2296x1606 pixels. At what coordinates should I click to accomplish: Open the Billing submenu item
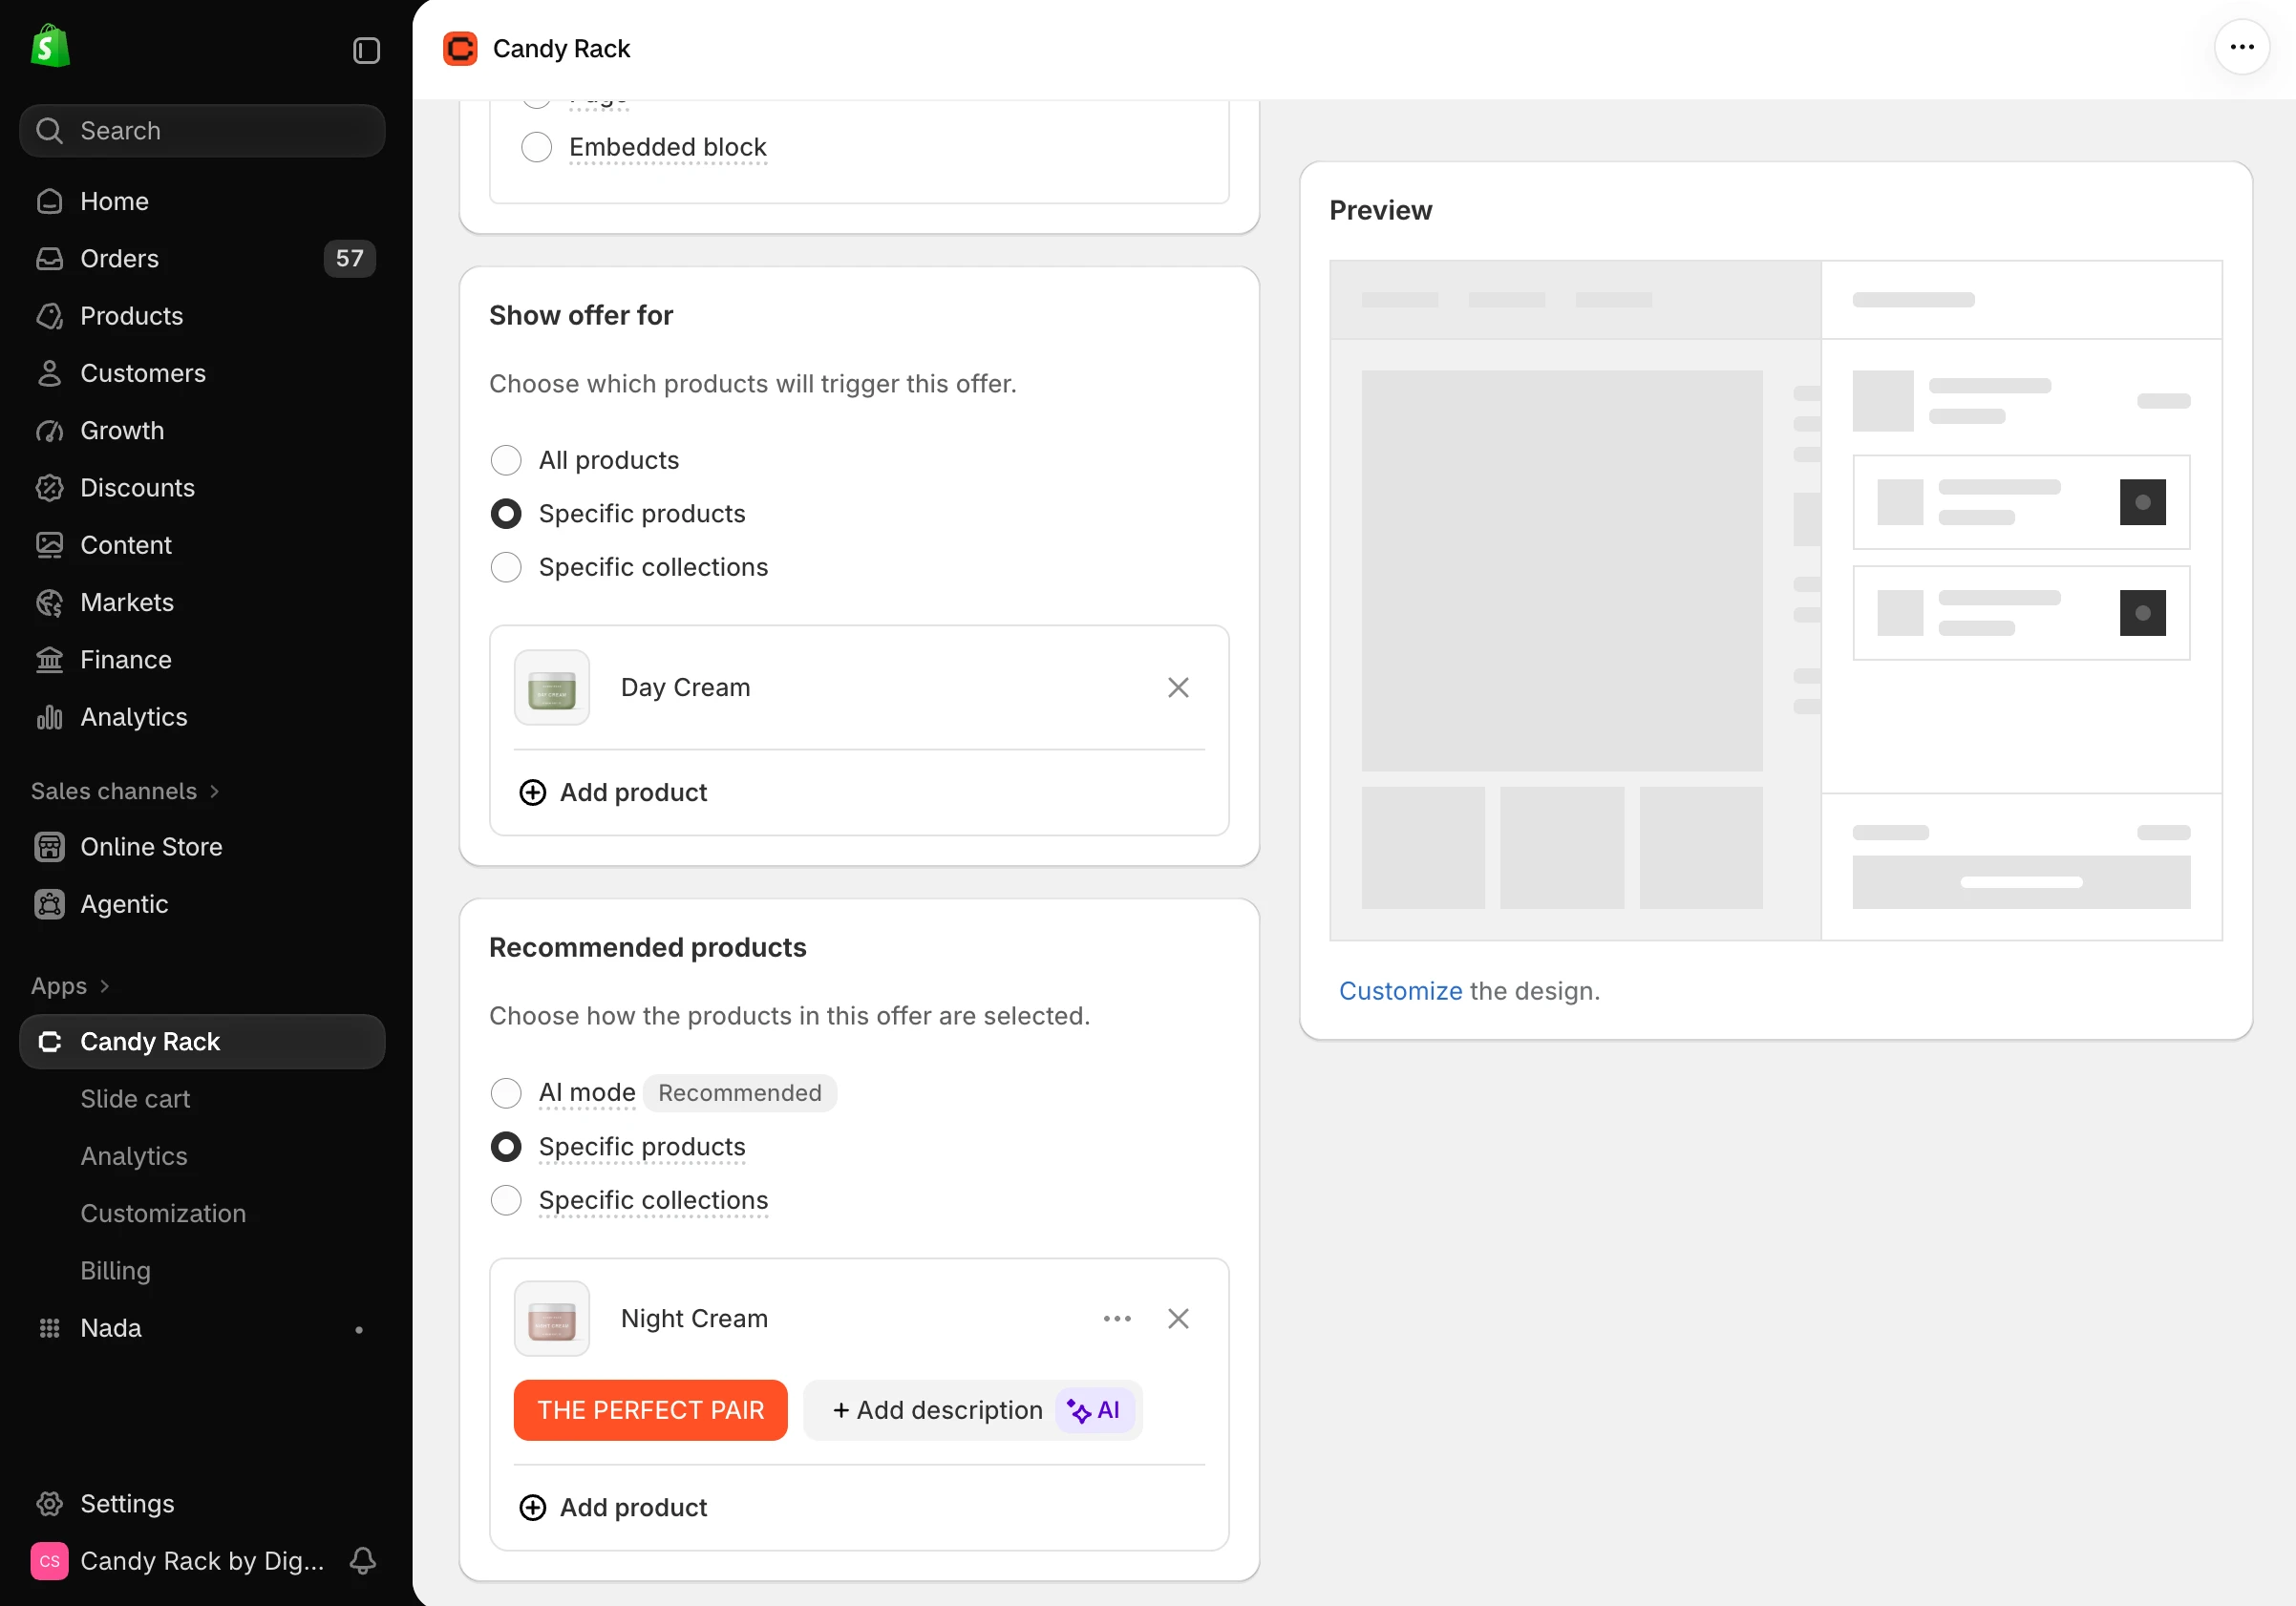[x=115, y=1271]
